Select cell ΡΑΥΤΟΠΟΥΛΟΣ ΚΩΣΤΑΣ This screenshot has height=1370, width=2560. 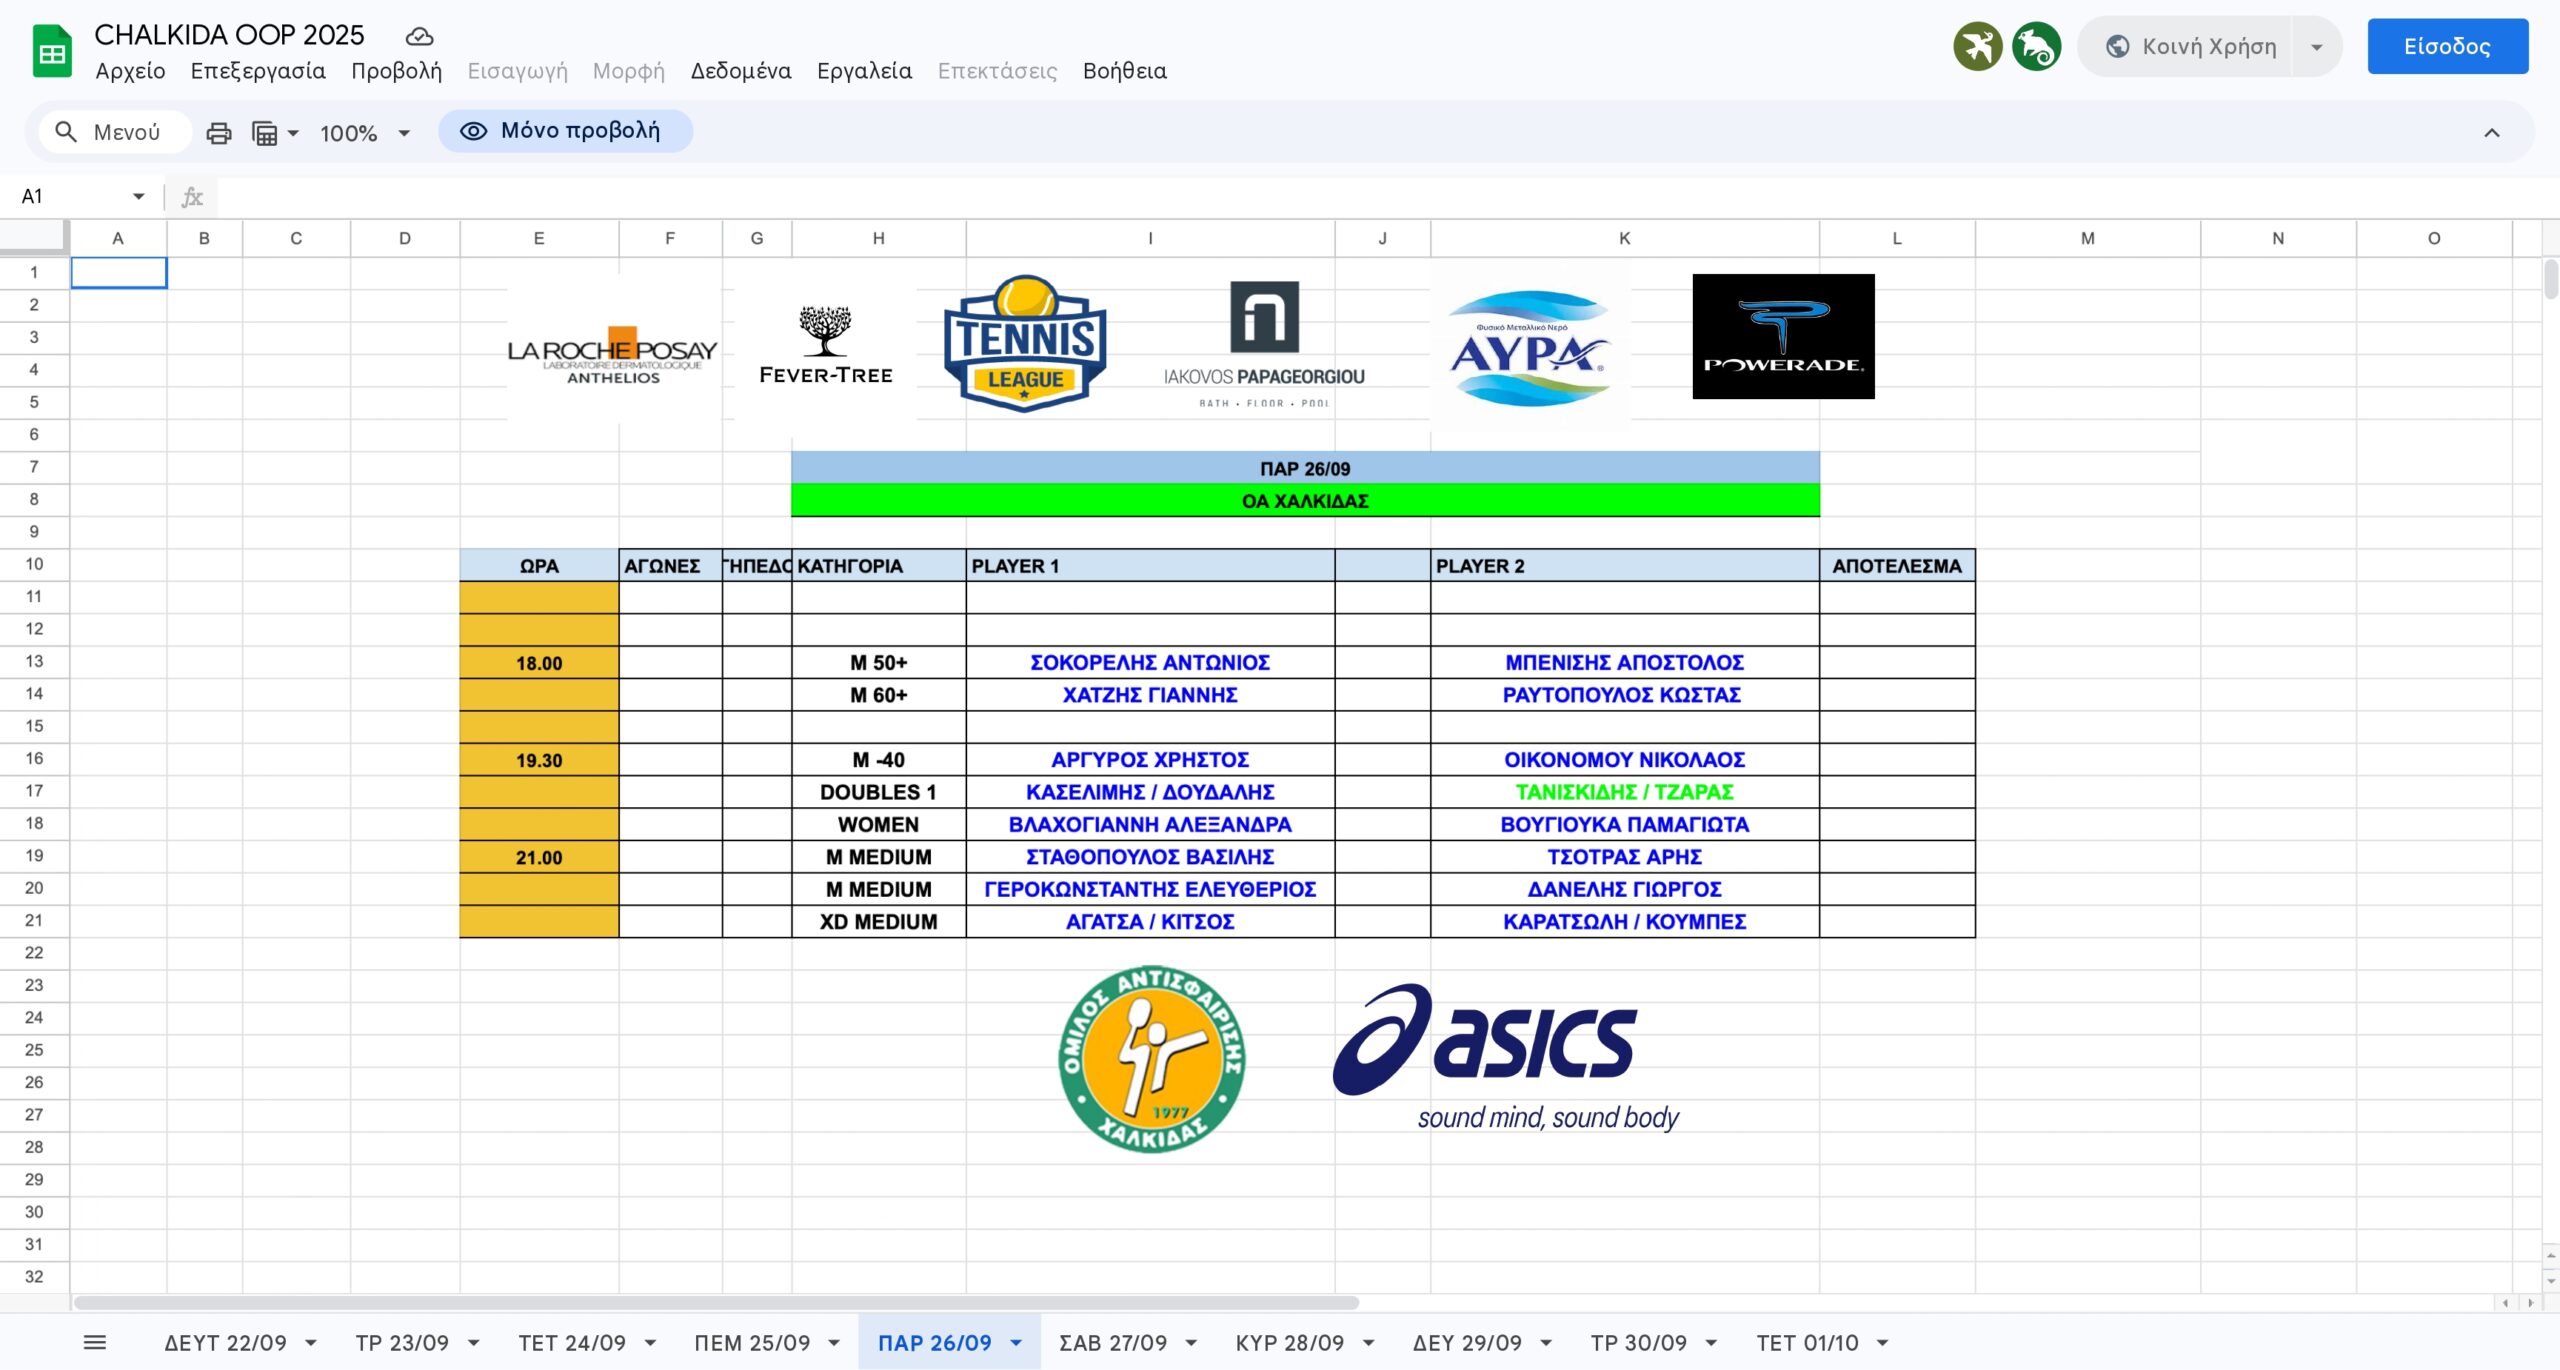coord(1624,694)
